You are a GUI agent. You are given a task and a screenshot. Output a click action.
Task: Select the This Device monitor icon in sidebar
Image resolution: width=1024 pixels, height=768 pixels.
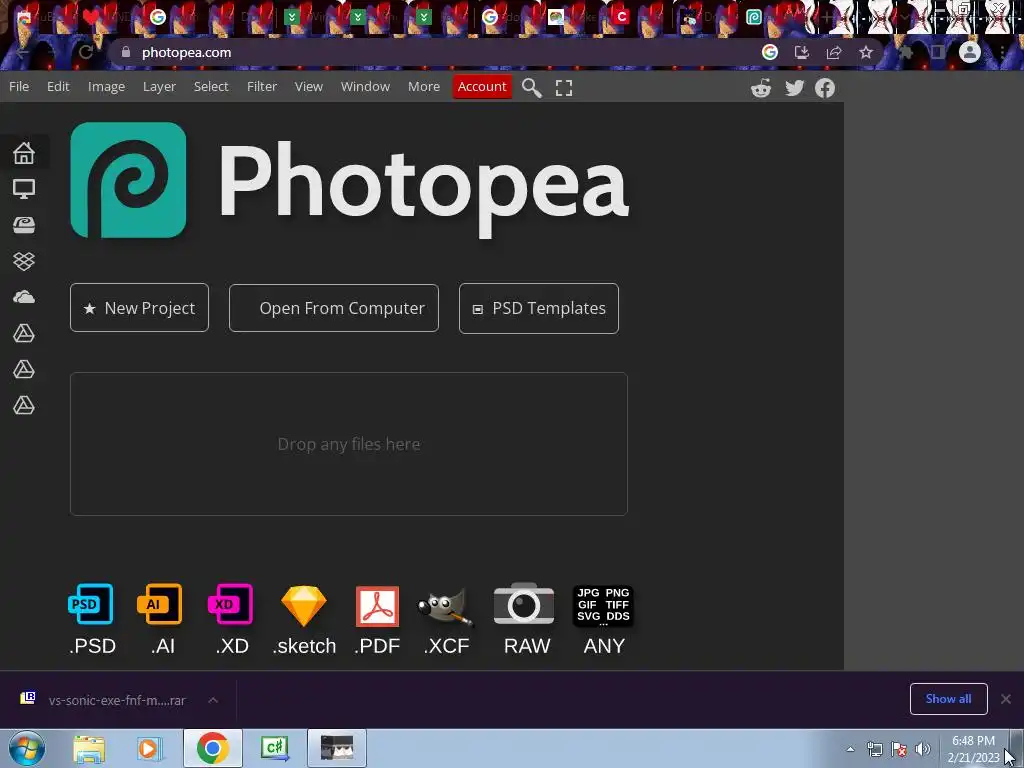[24, 189]
